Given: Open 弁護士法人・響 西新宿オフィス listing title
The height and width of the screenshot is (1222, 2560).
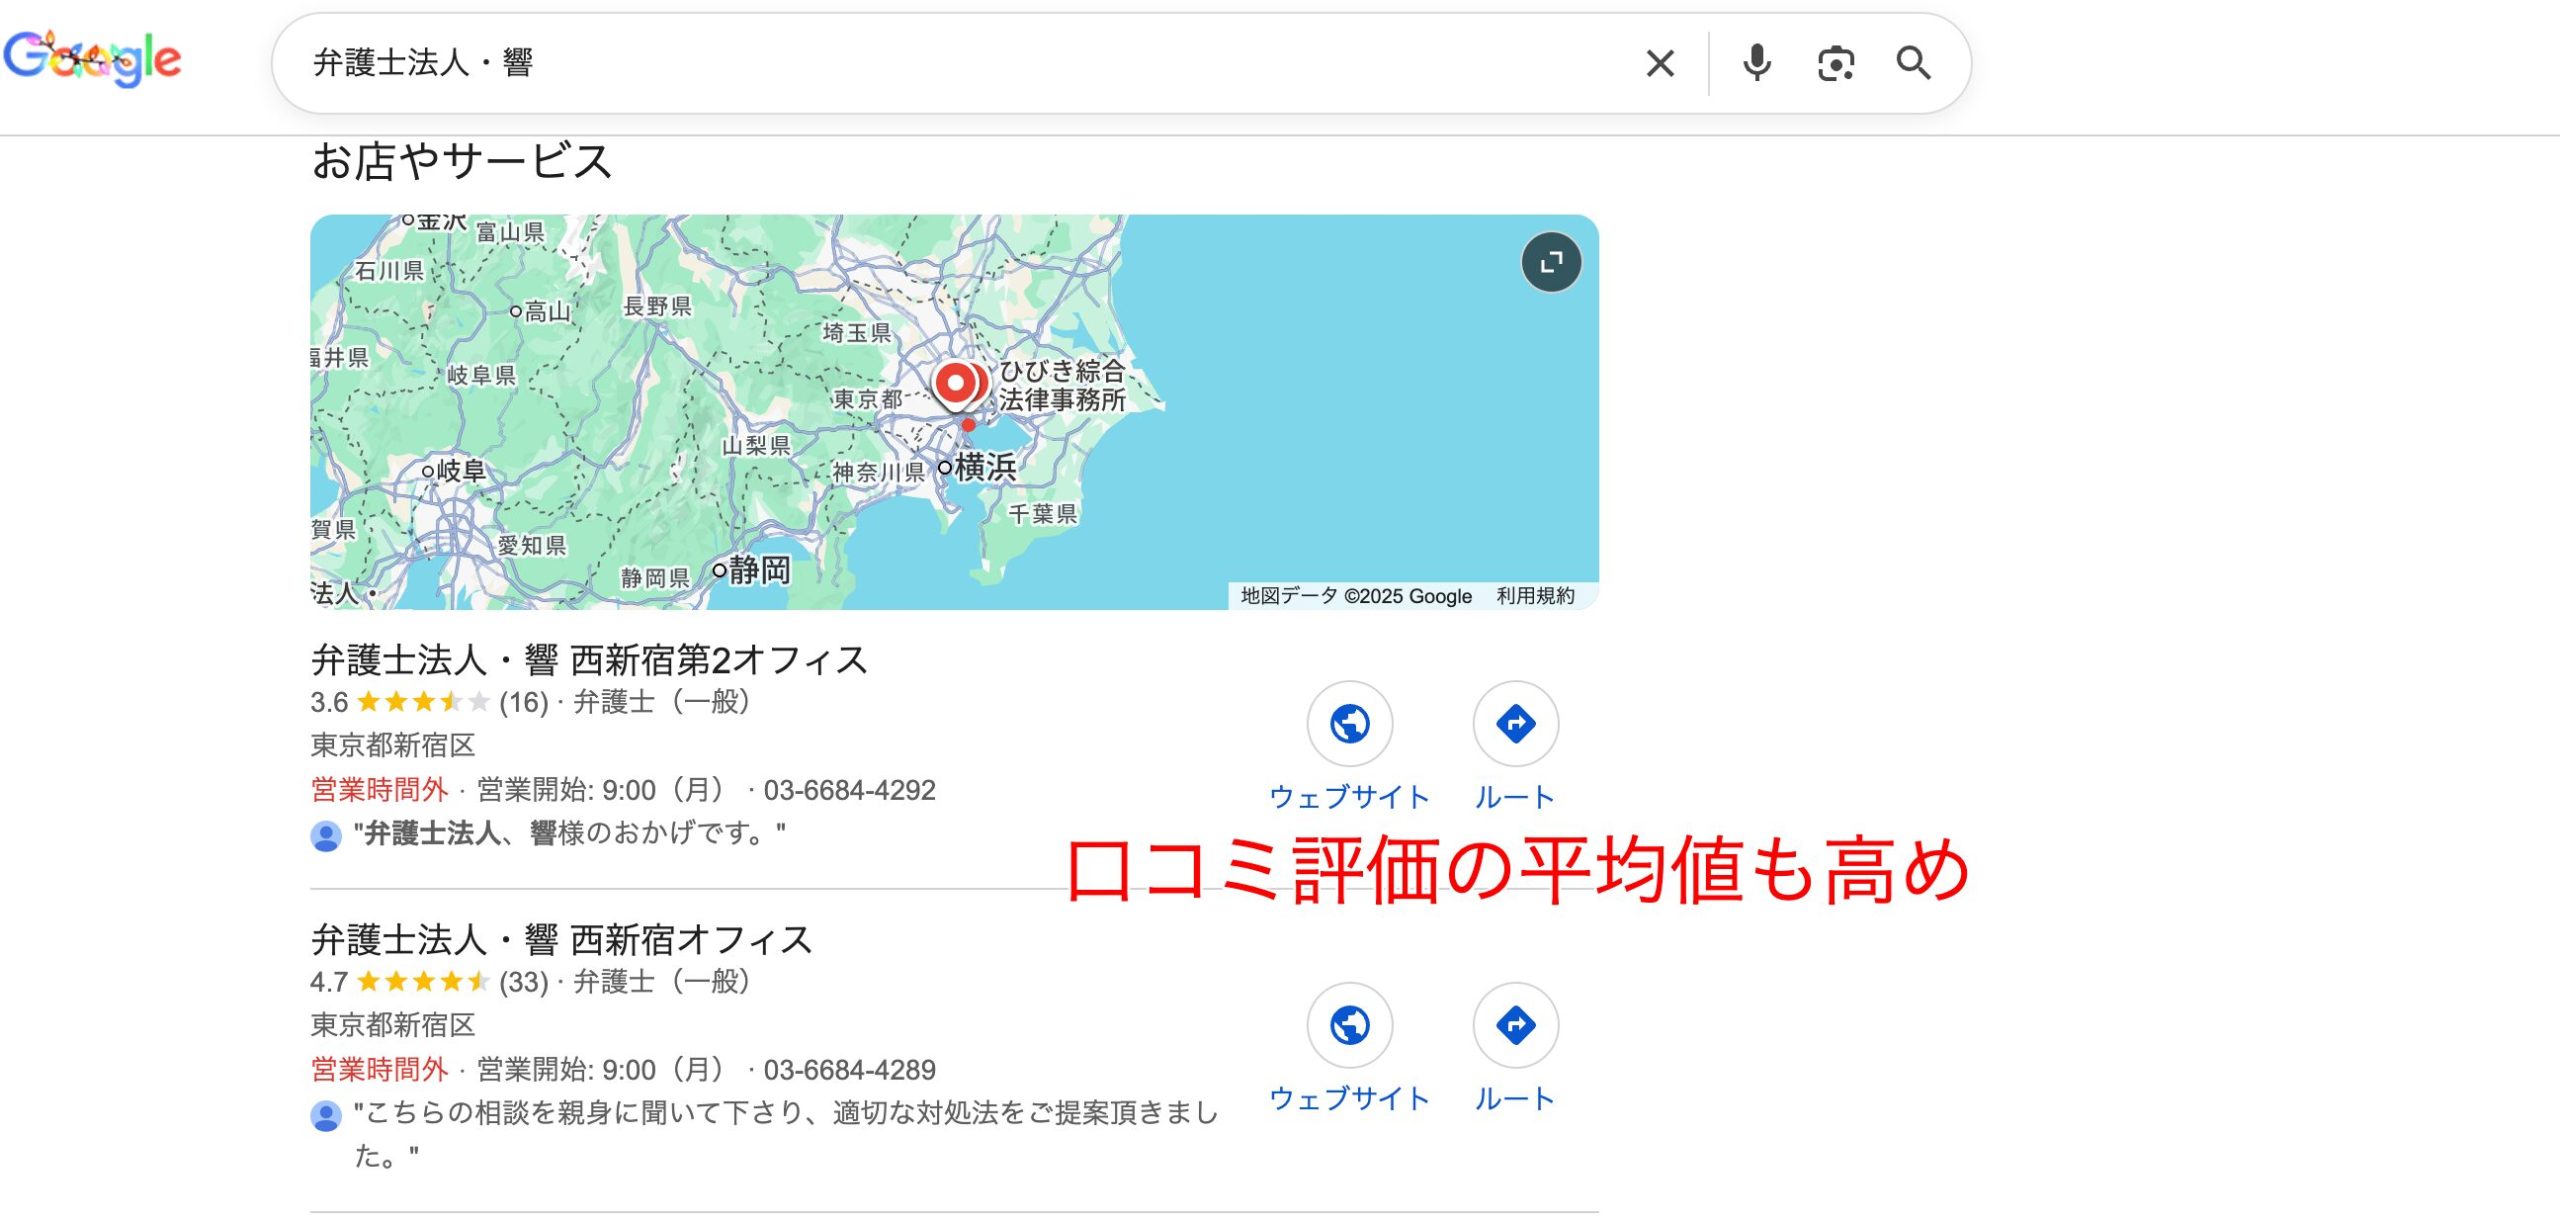Looking at the screenshot, I should (x=561, y=940).
